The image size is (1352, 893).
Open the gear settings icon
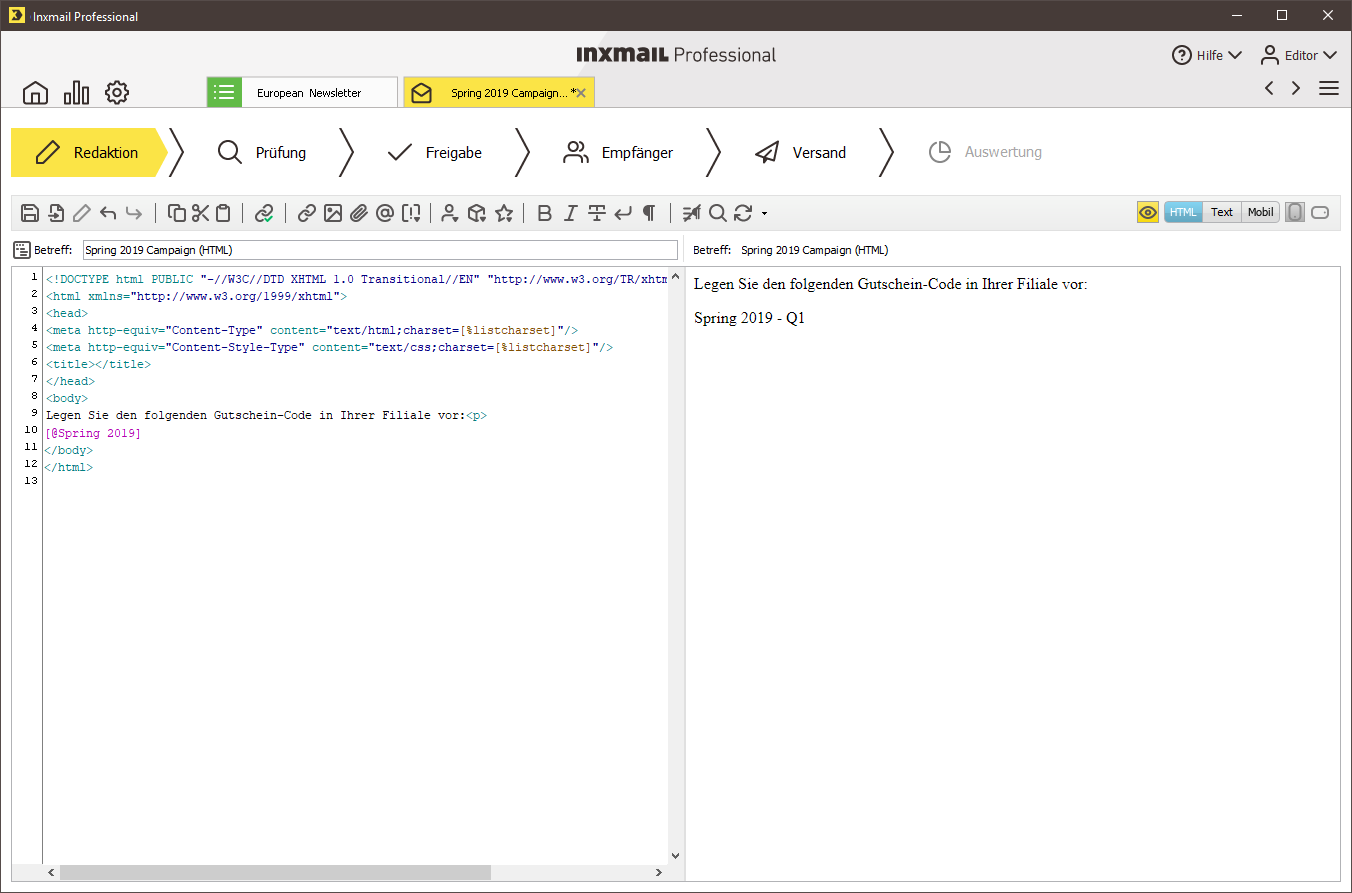point(117,93)
